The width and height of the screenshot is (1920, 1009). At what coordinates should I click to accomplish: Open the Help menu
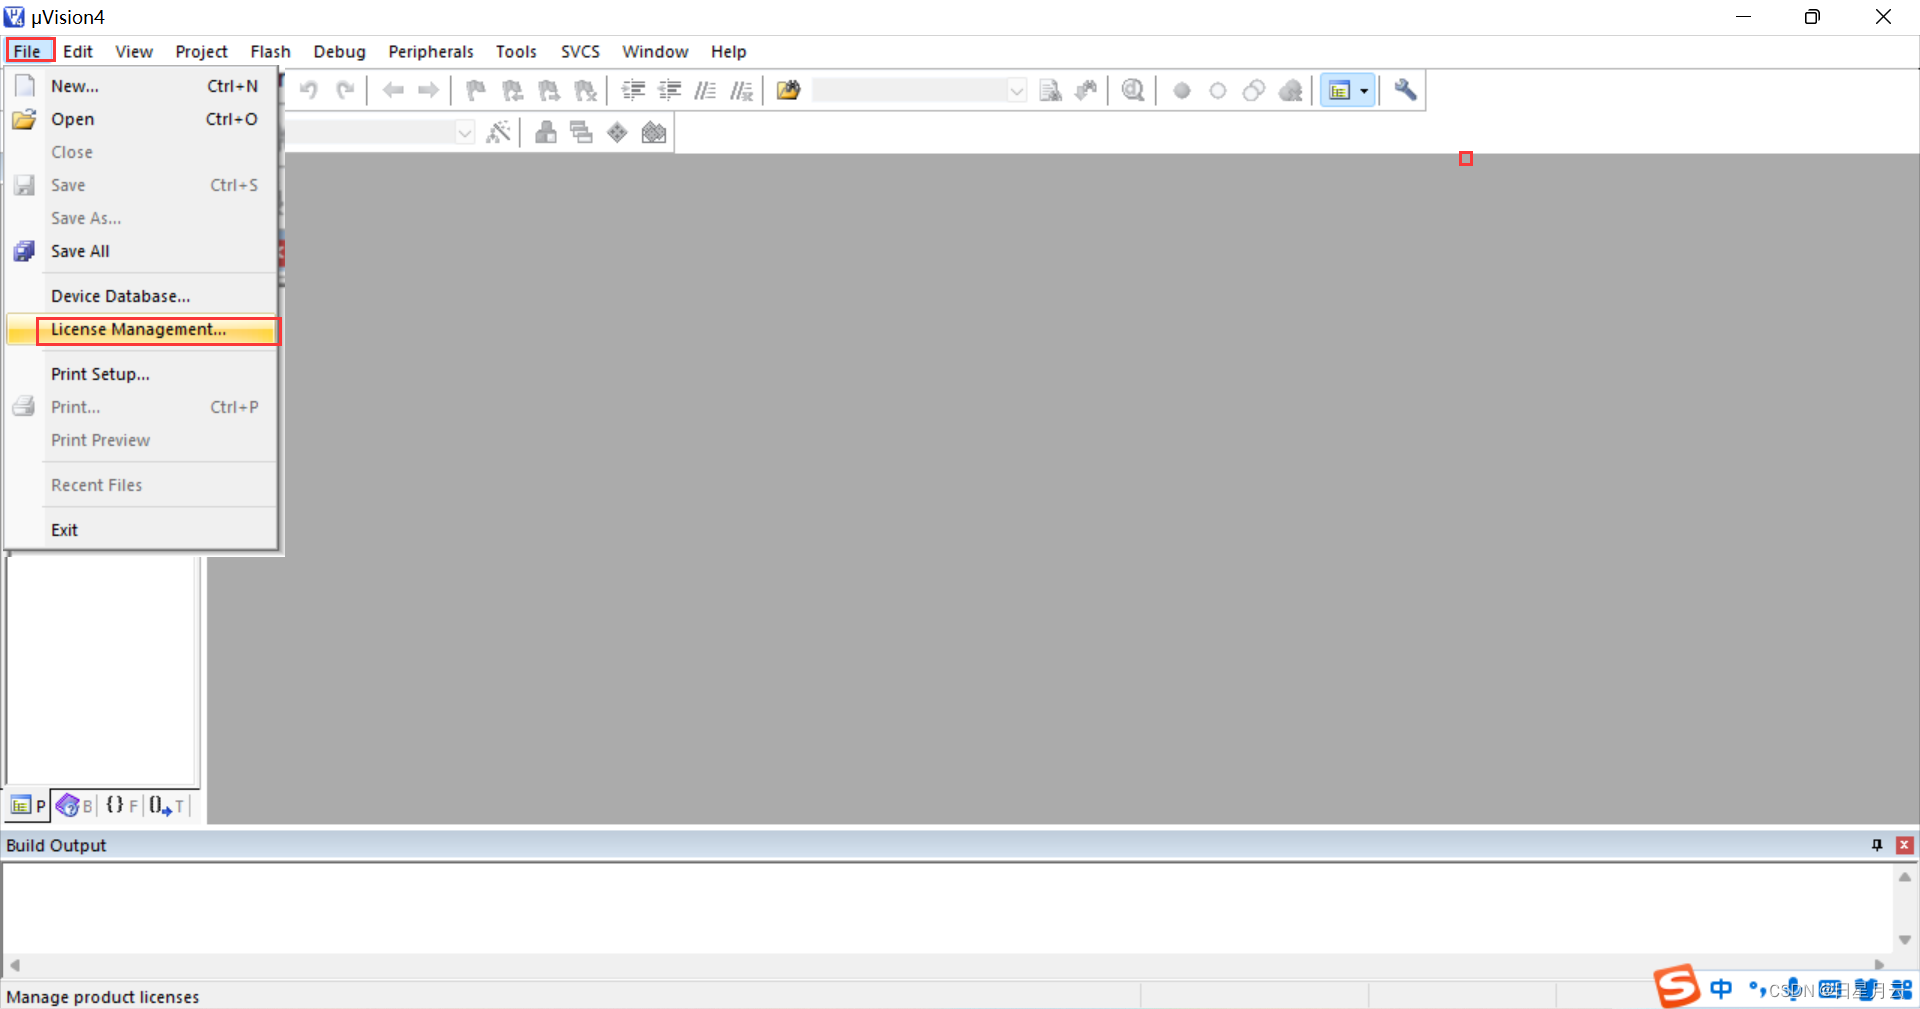click(729, 51)
